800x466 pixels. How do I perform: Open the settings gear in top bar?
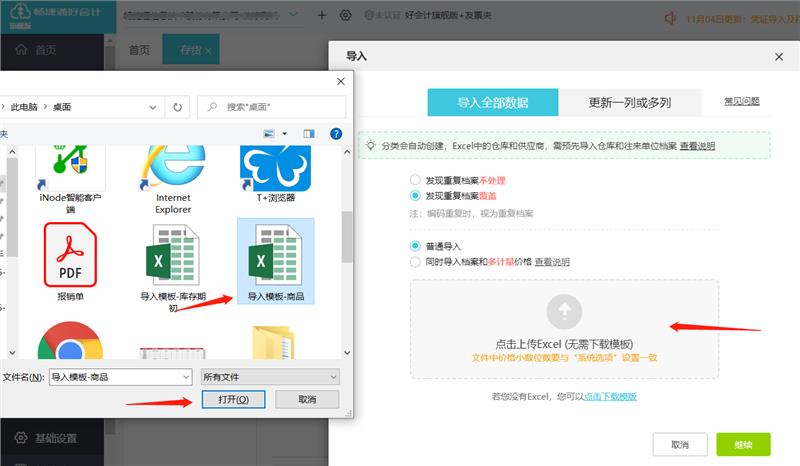pos(346,16)
